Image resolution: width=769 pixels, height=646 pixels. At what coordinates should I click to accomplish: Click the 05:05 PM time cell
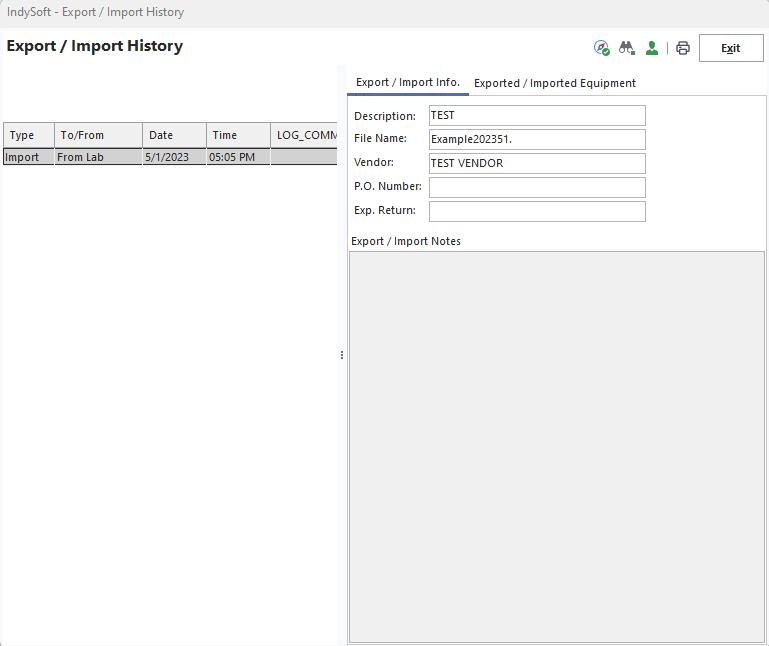[238, 157]
